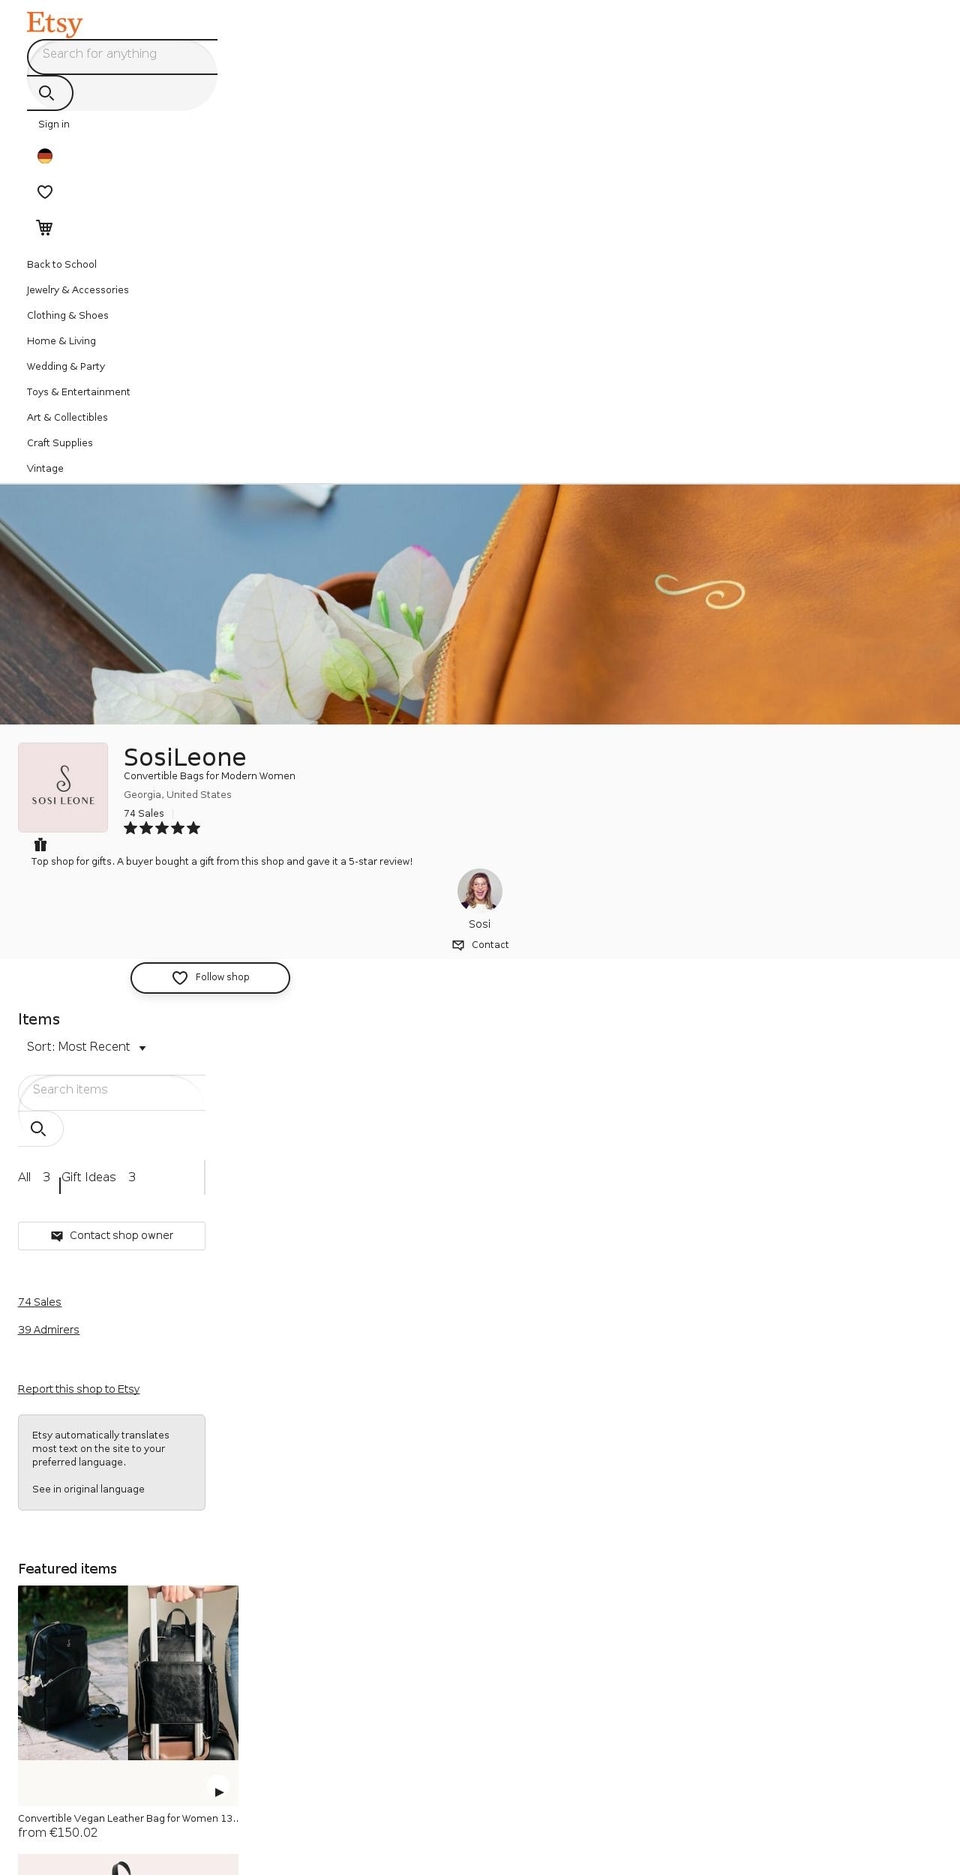960x1875 pixels.
Task: Click Contact shop owner button
Action: [112, 1236]
